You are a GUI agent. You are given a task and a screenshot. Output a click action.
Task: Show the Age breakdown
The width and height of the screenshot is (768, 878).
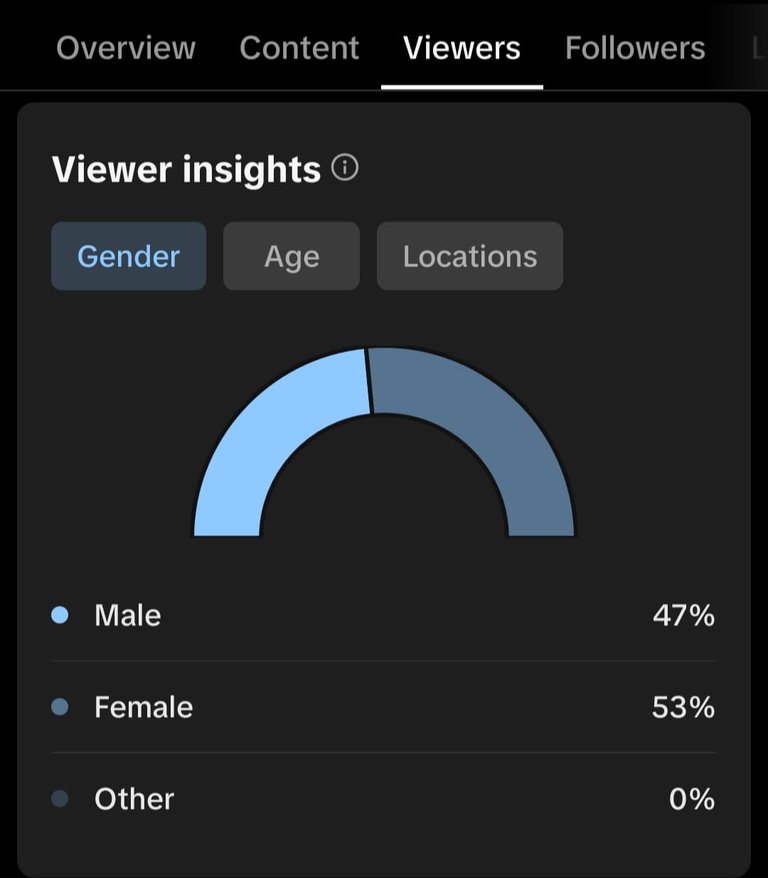click(291, 256)
